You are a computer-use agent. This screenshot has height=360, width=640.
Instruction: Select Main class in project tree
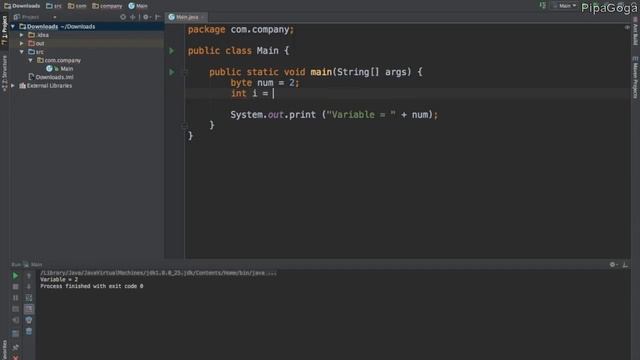pos(60,69)
